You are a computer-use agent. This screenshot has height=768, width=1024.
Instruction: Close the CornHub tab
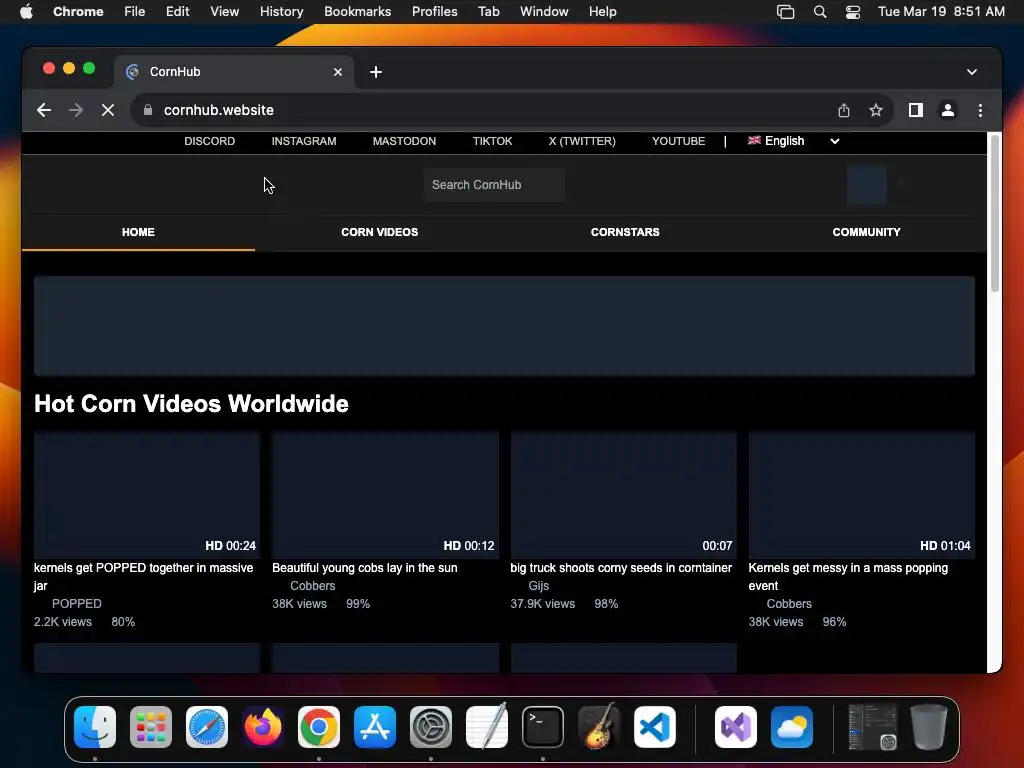pyautogui.click(x=338, y=72)
